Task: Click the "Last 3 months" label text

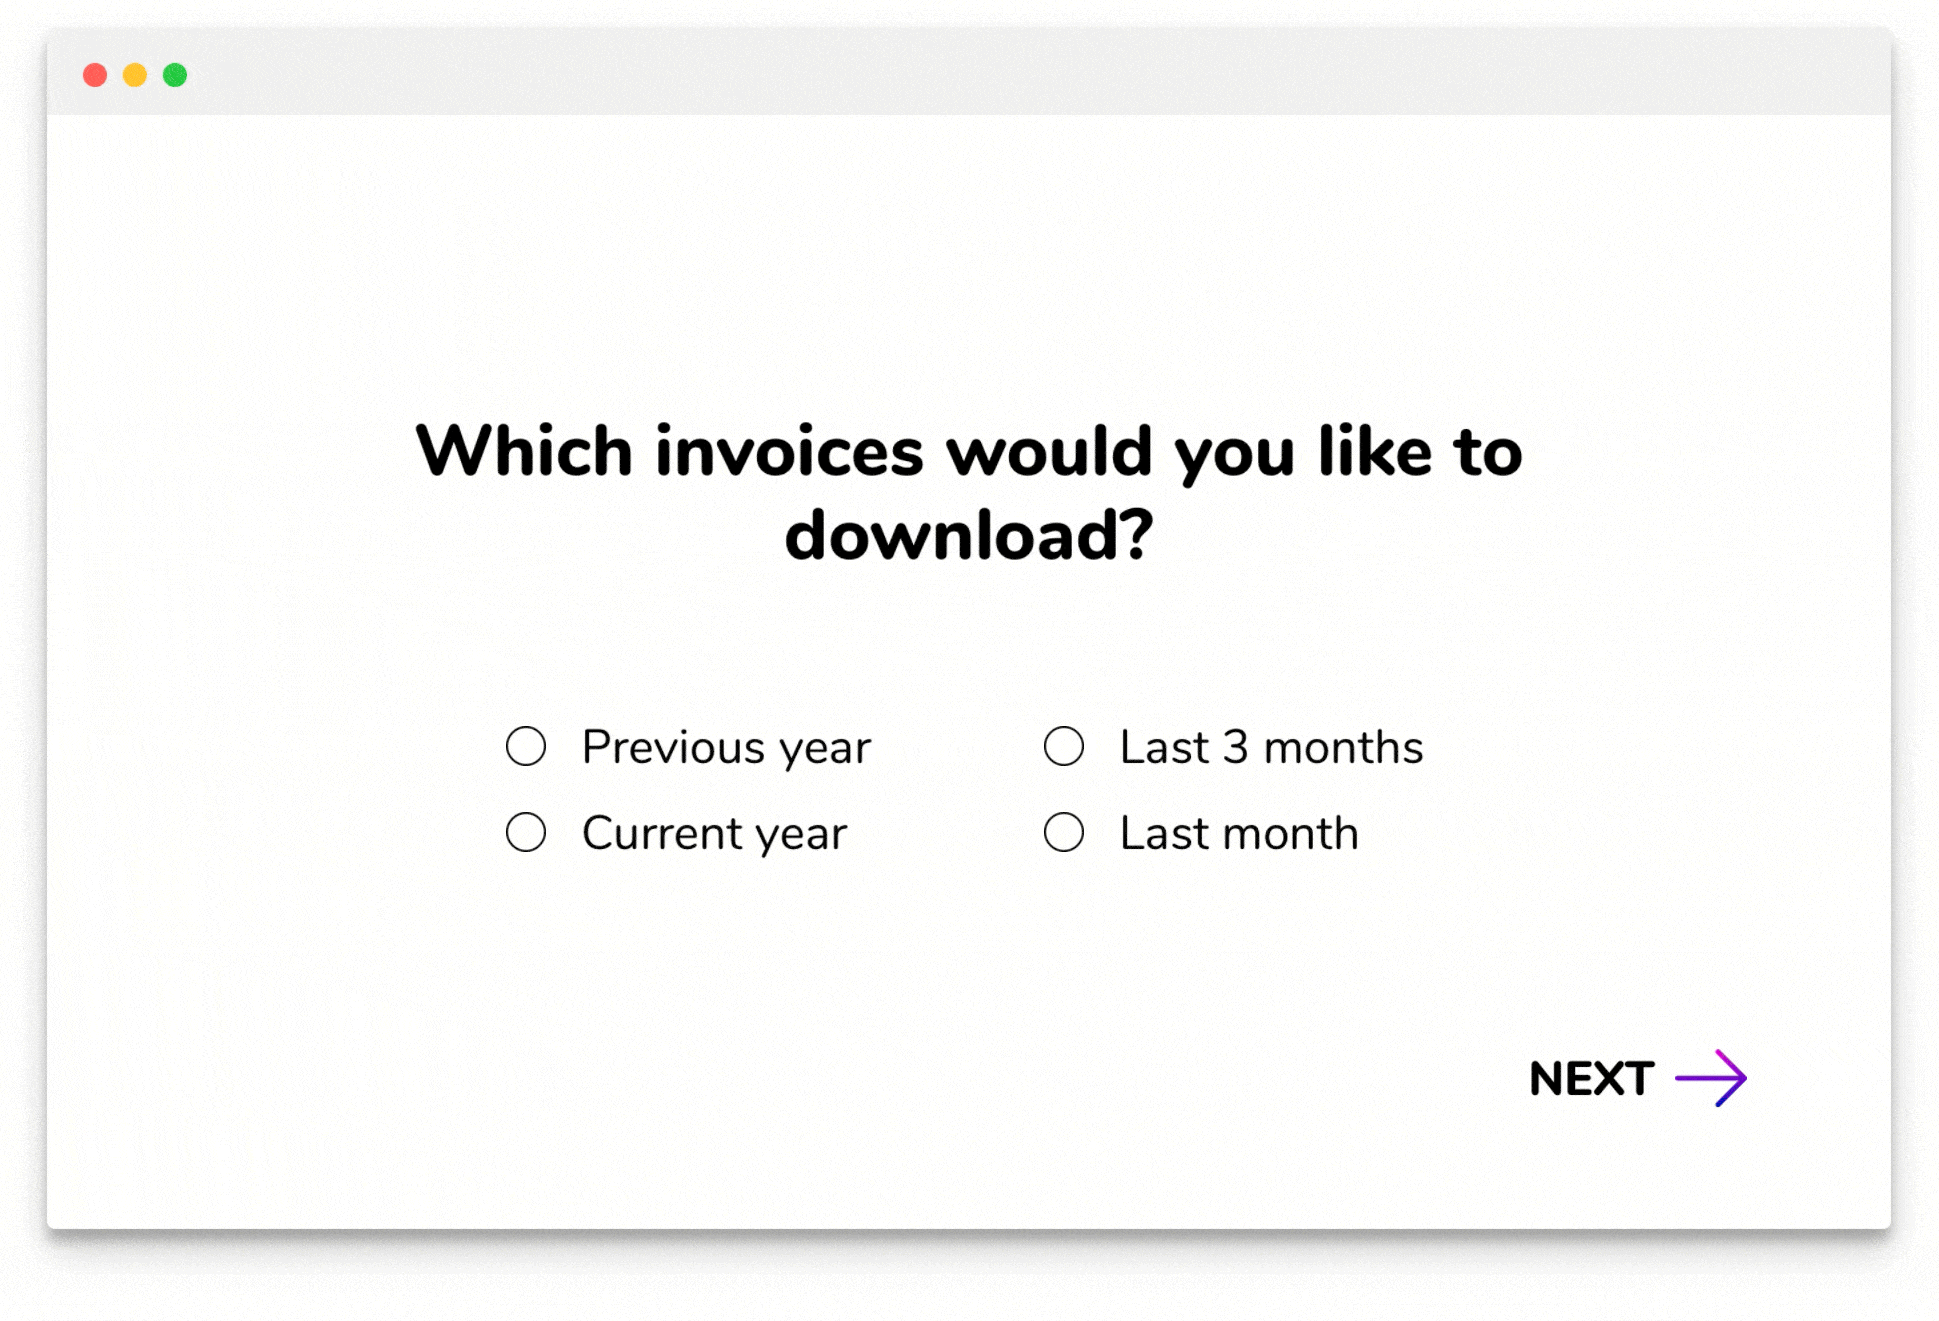Action: [1271, 748]
